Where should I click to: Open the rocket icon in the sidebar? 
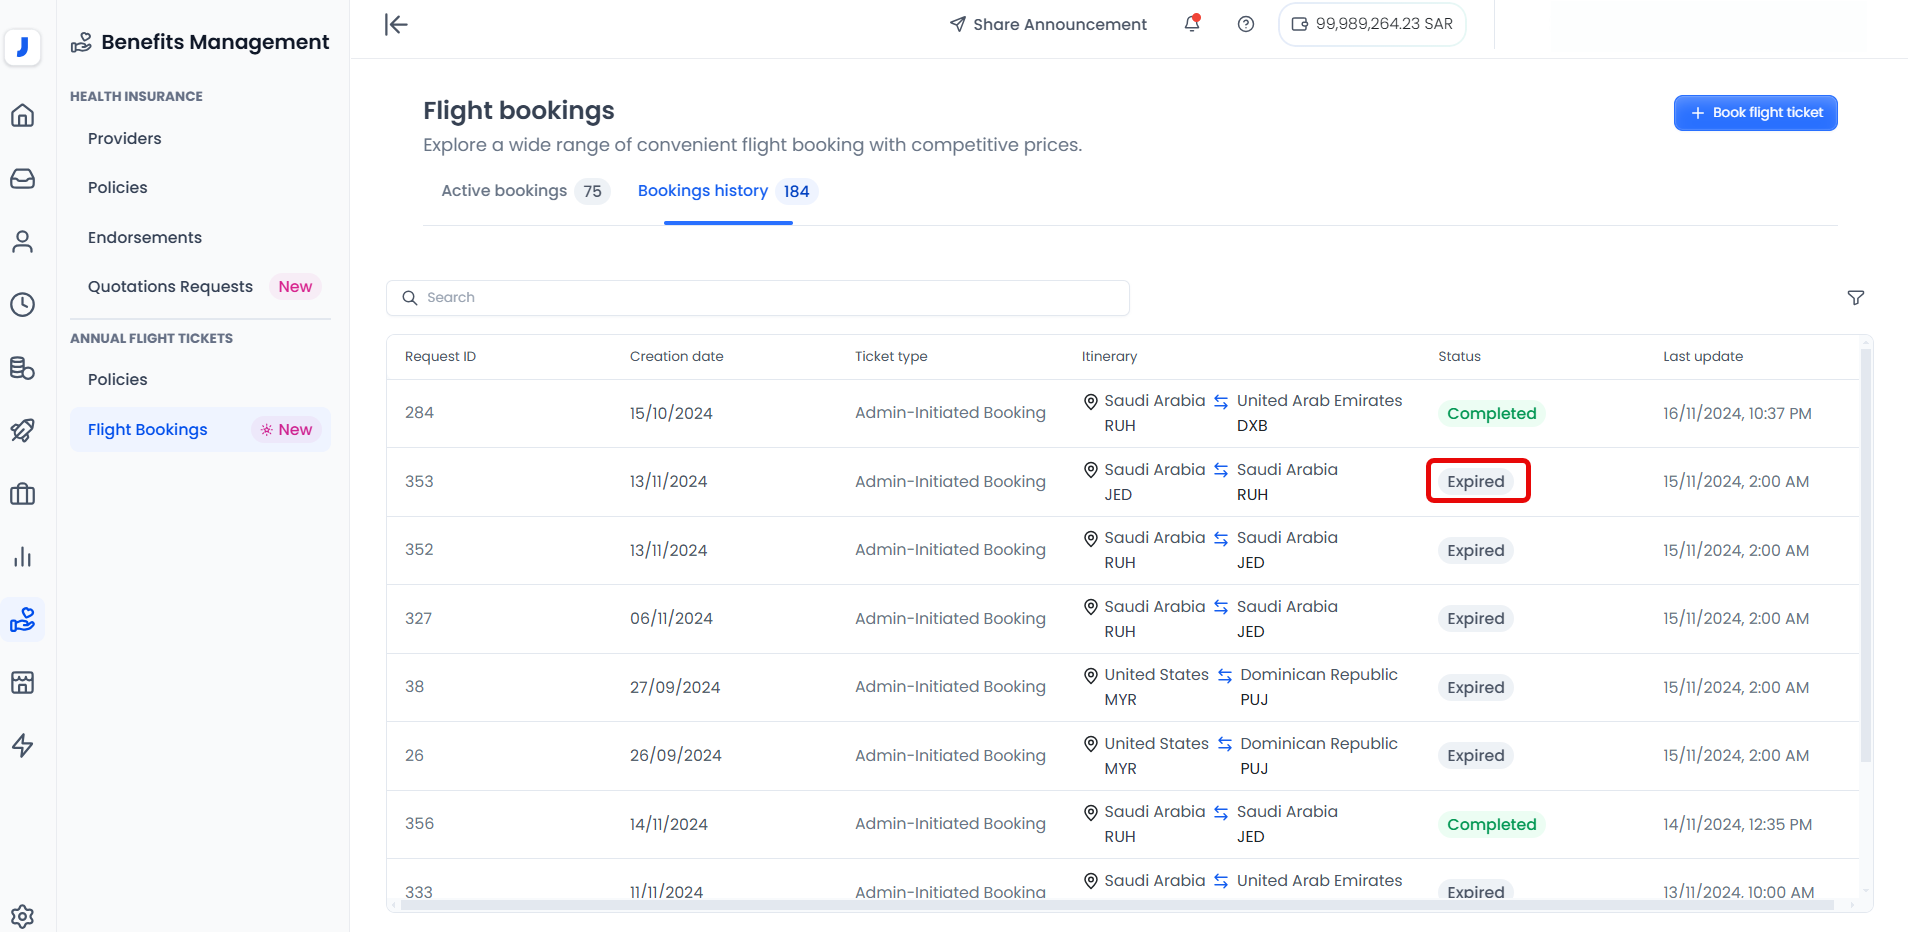[22, 431]
